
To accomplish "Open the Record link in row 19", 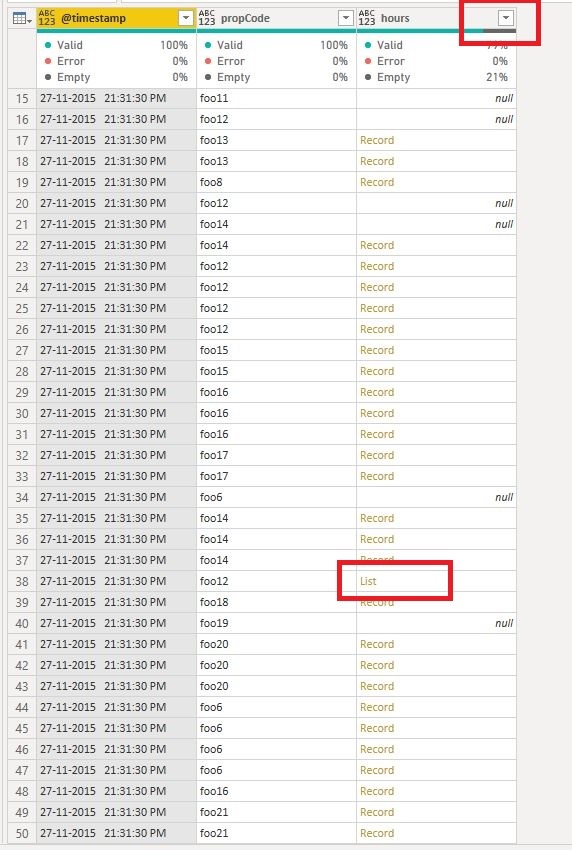I will click(377, 182).
